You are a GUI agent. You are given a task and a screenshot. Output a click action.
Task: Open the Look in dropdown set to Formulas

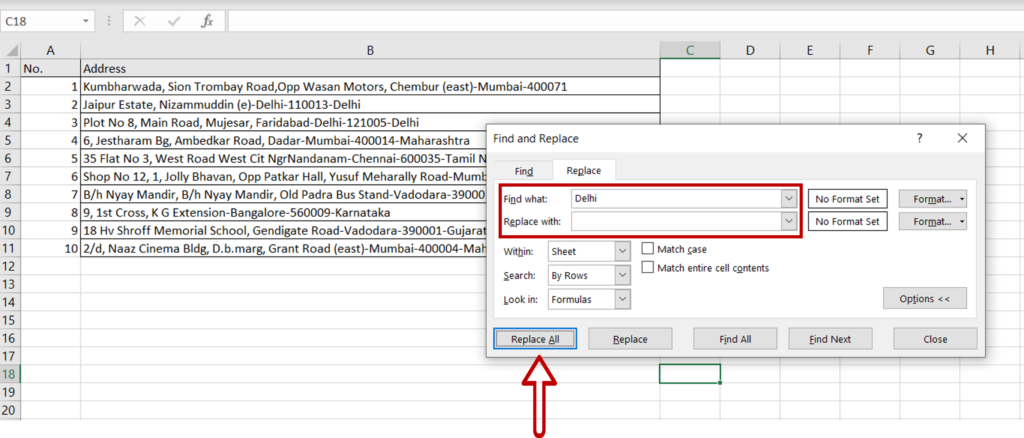click(589, 300)
